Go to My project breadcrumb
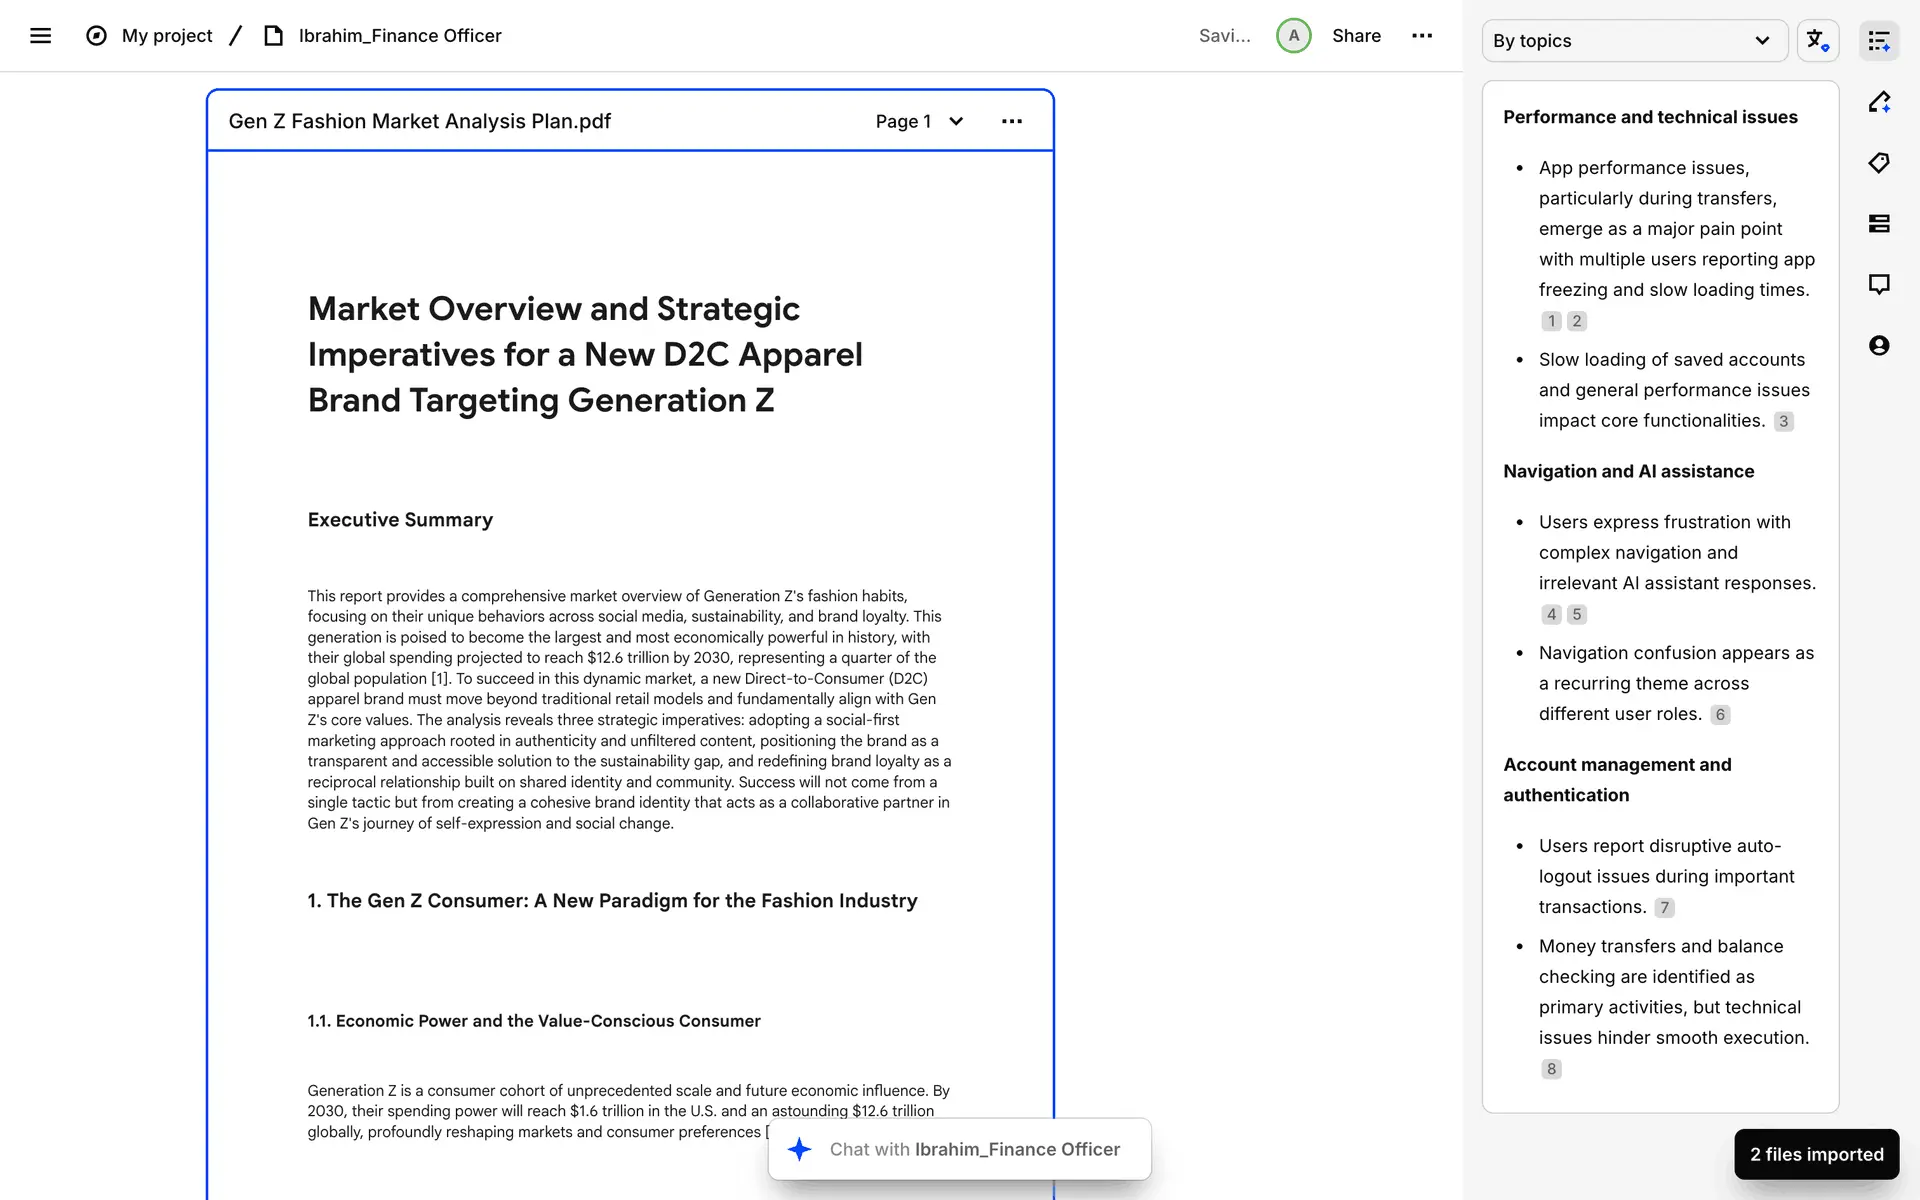1920x1200 pixels. point(166,36)
